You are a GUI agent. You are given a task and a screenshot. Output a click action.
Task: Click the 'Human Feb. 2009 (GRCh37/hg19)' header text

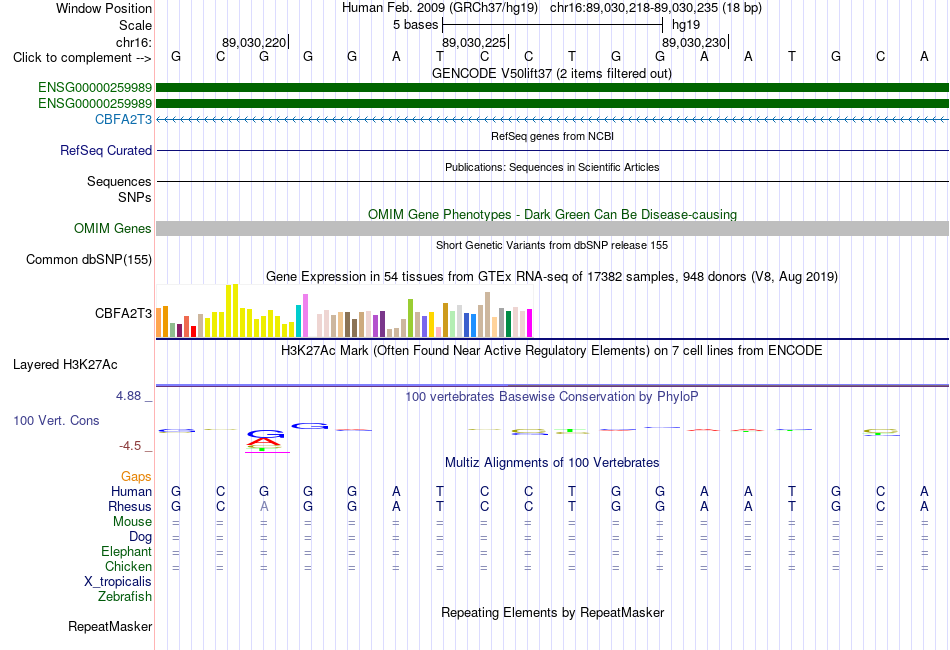tap(440, 8)
